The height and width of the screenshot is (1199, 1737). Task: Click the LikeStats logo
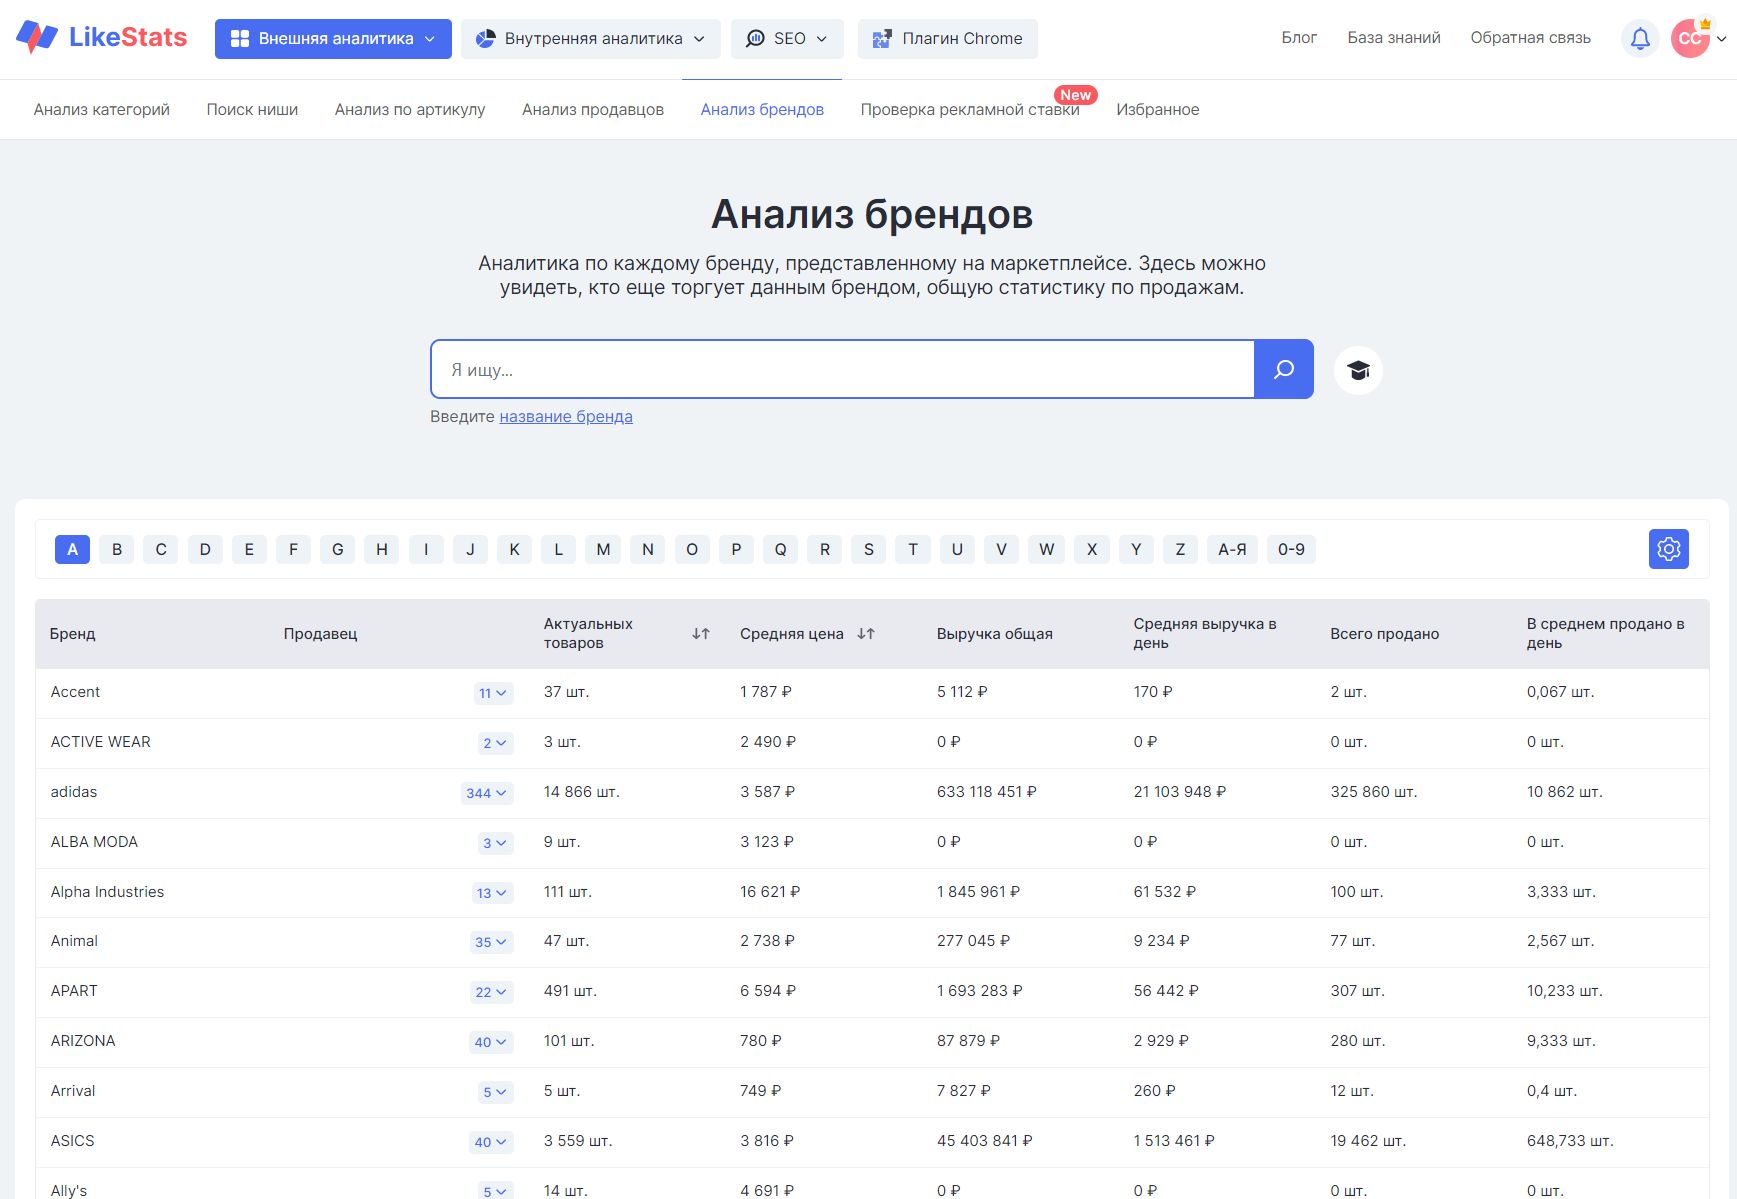(102, 38)
